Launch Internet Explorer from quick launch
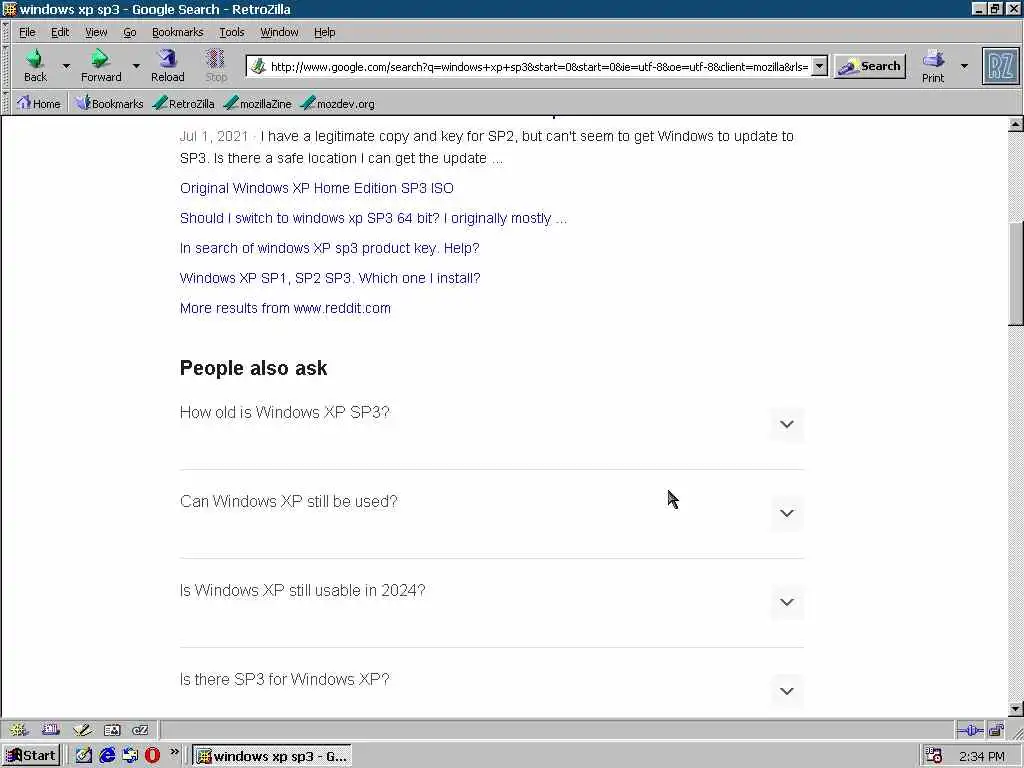 coord(107,756)
